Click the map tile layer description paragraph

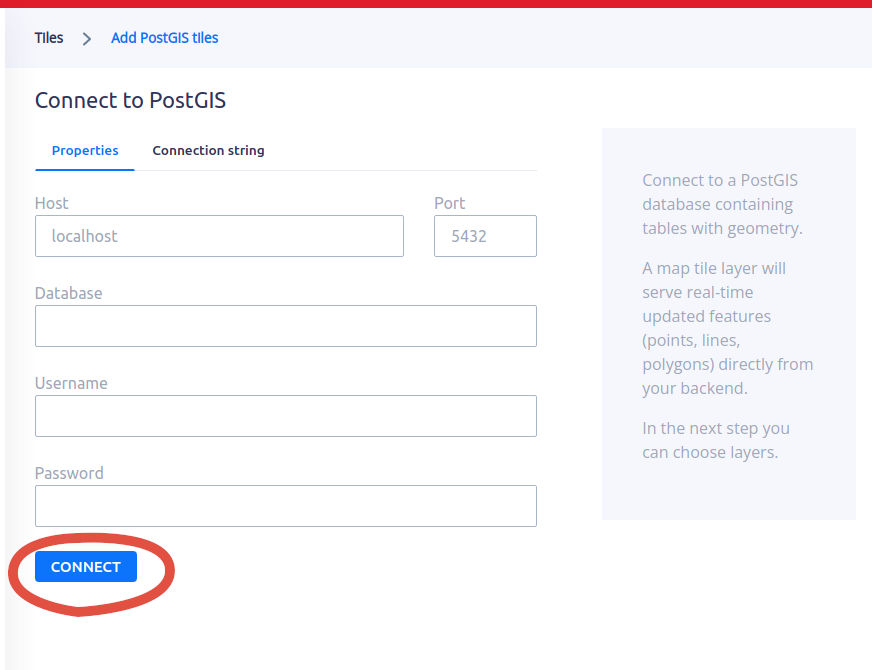727,328
